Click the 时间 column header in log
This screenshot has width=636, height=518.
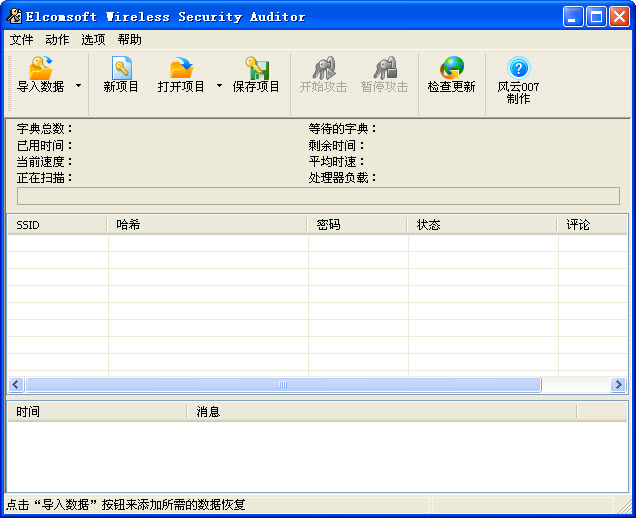(x=97, y=412)
